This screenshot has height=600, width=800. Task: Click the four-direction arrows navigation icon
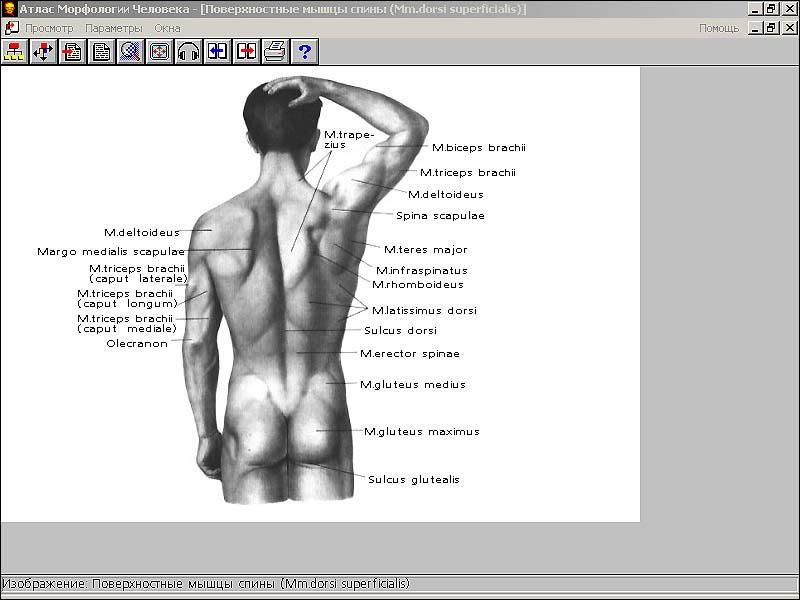(x=43, y=51)
